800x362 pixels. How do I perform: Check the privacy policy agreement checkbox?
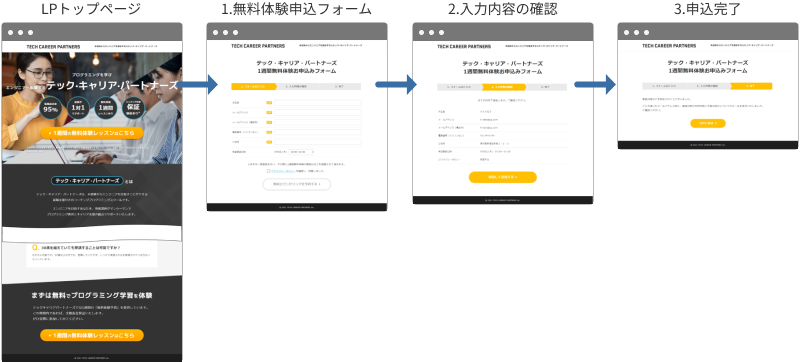point(268,171)
